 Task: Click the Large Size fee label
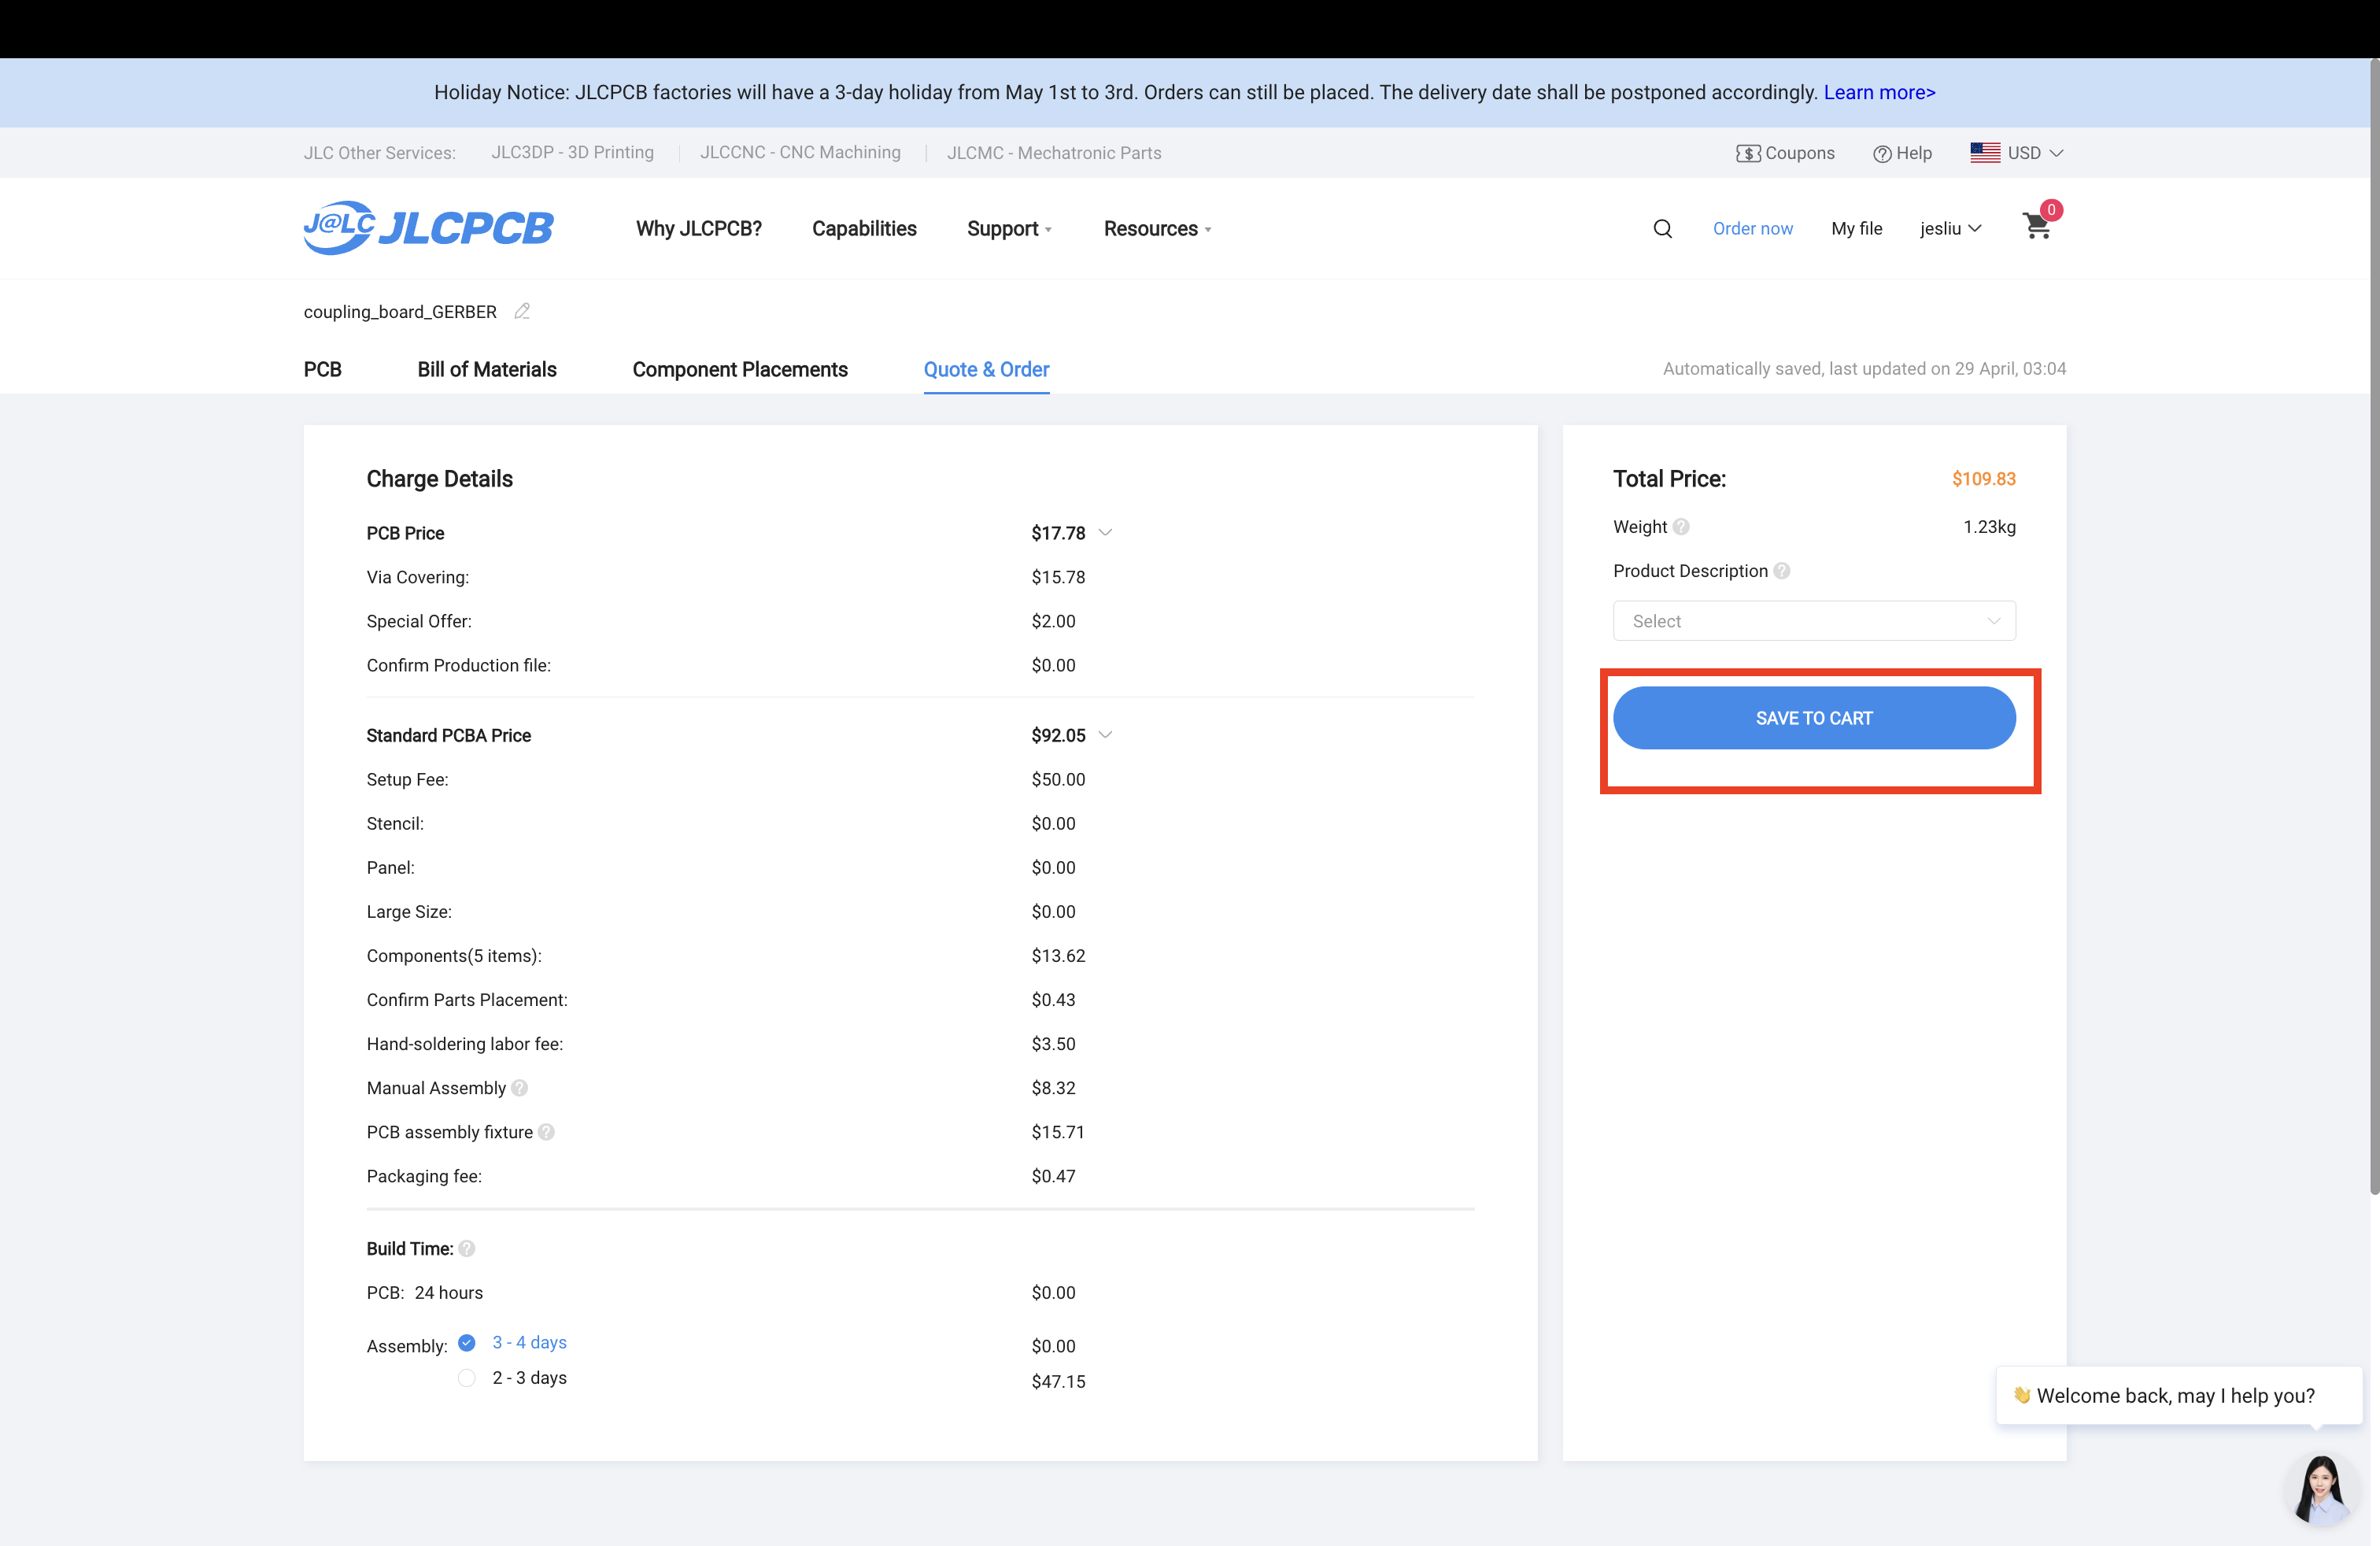point(409,911)
